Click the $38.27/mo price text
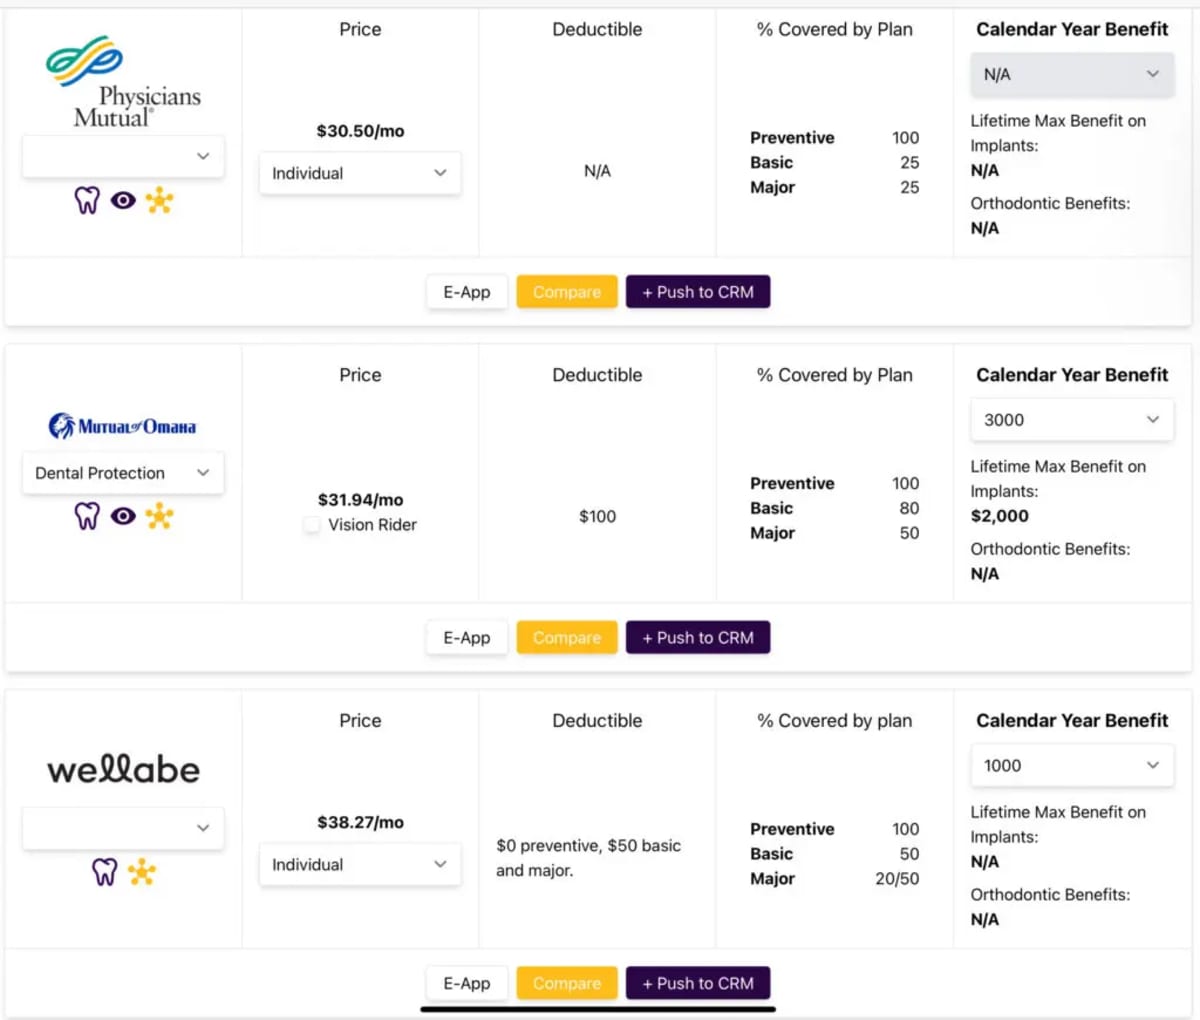1200x1020 pixels. [360, 823]
